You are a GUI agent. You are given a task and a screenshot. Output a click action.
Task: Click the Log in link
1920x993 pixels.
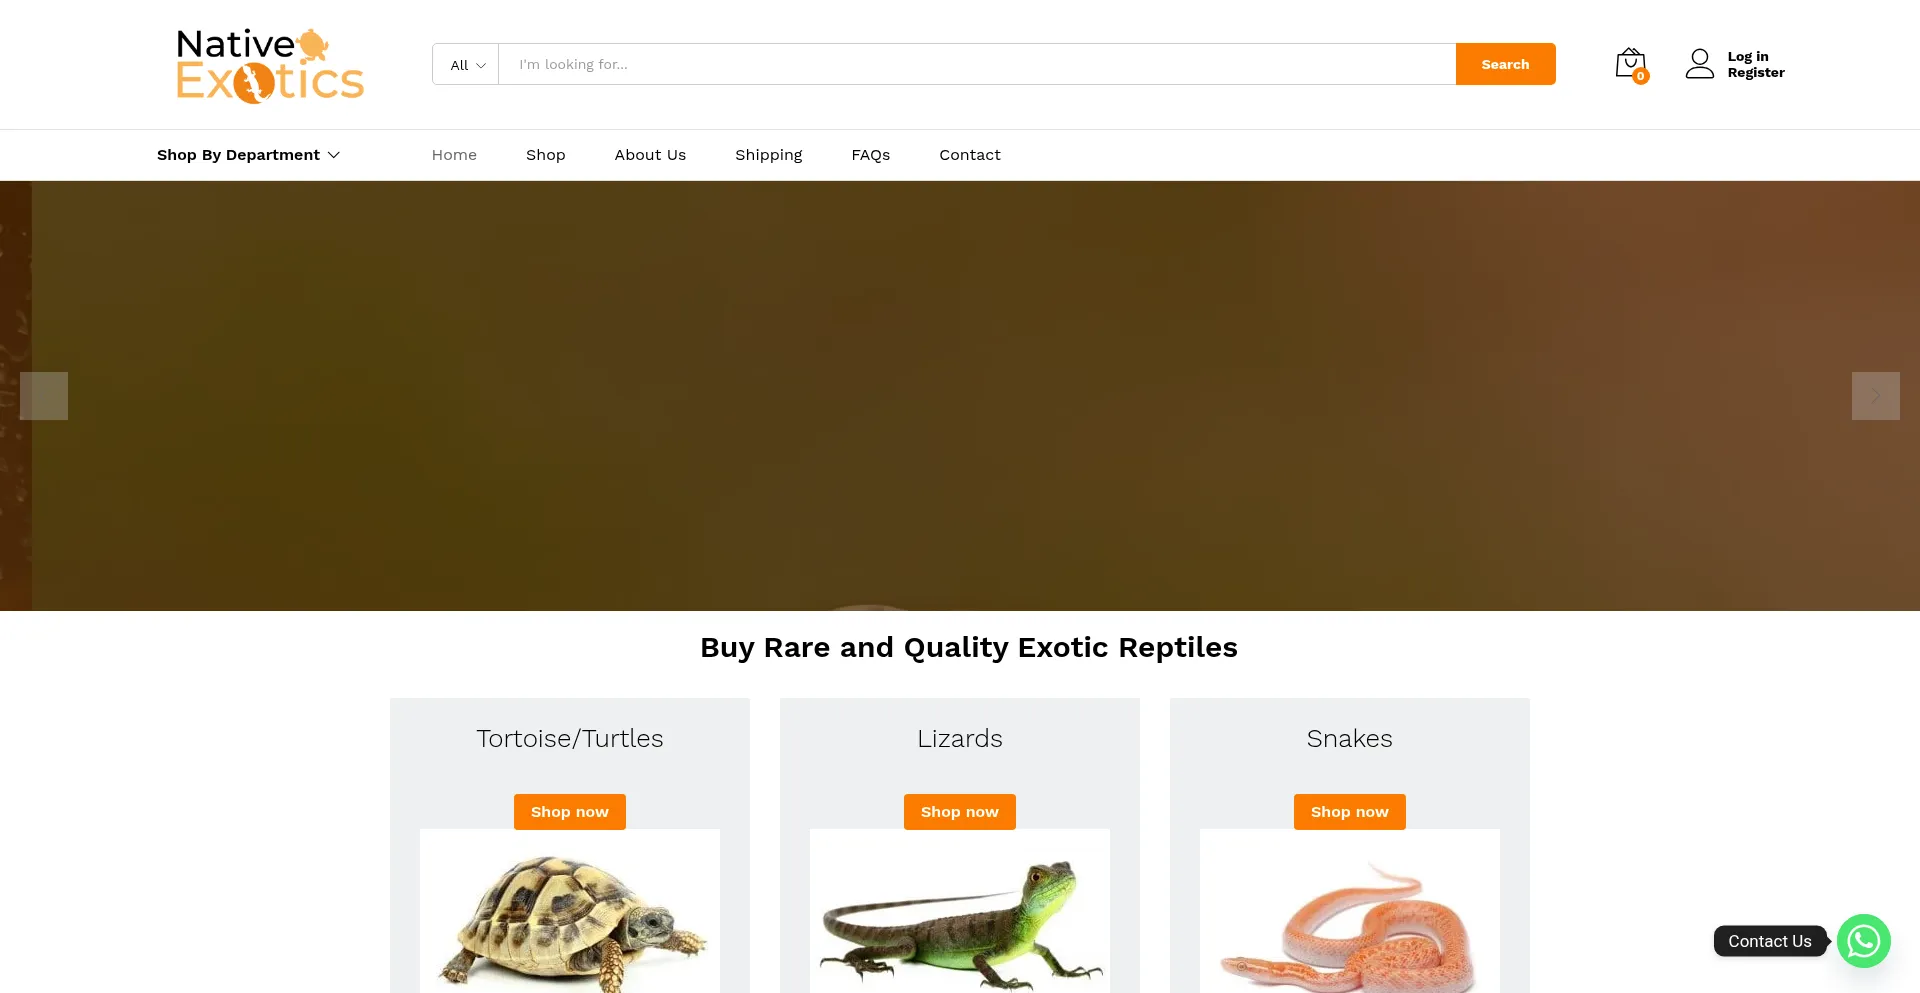(x=1747, y=57)
